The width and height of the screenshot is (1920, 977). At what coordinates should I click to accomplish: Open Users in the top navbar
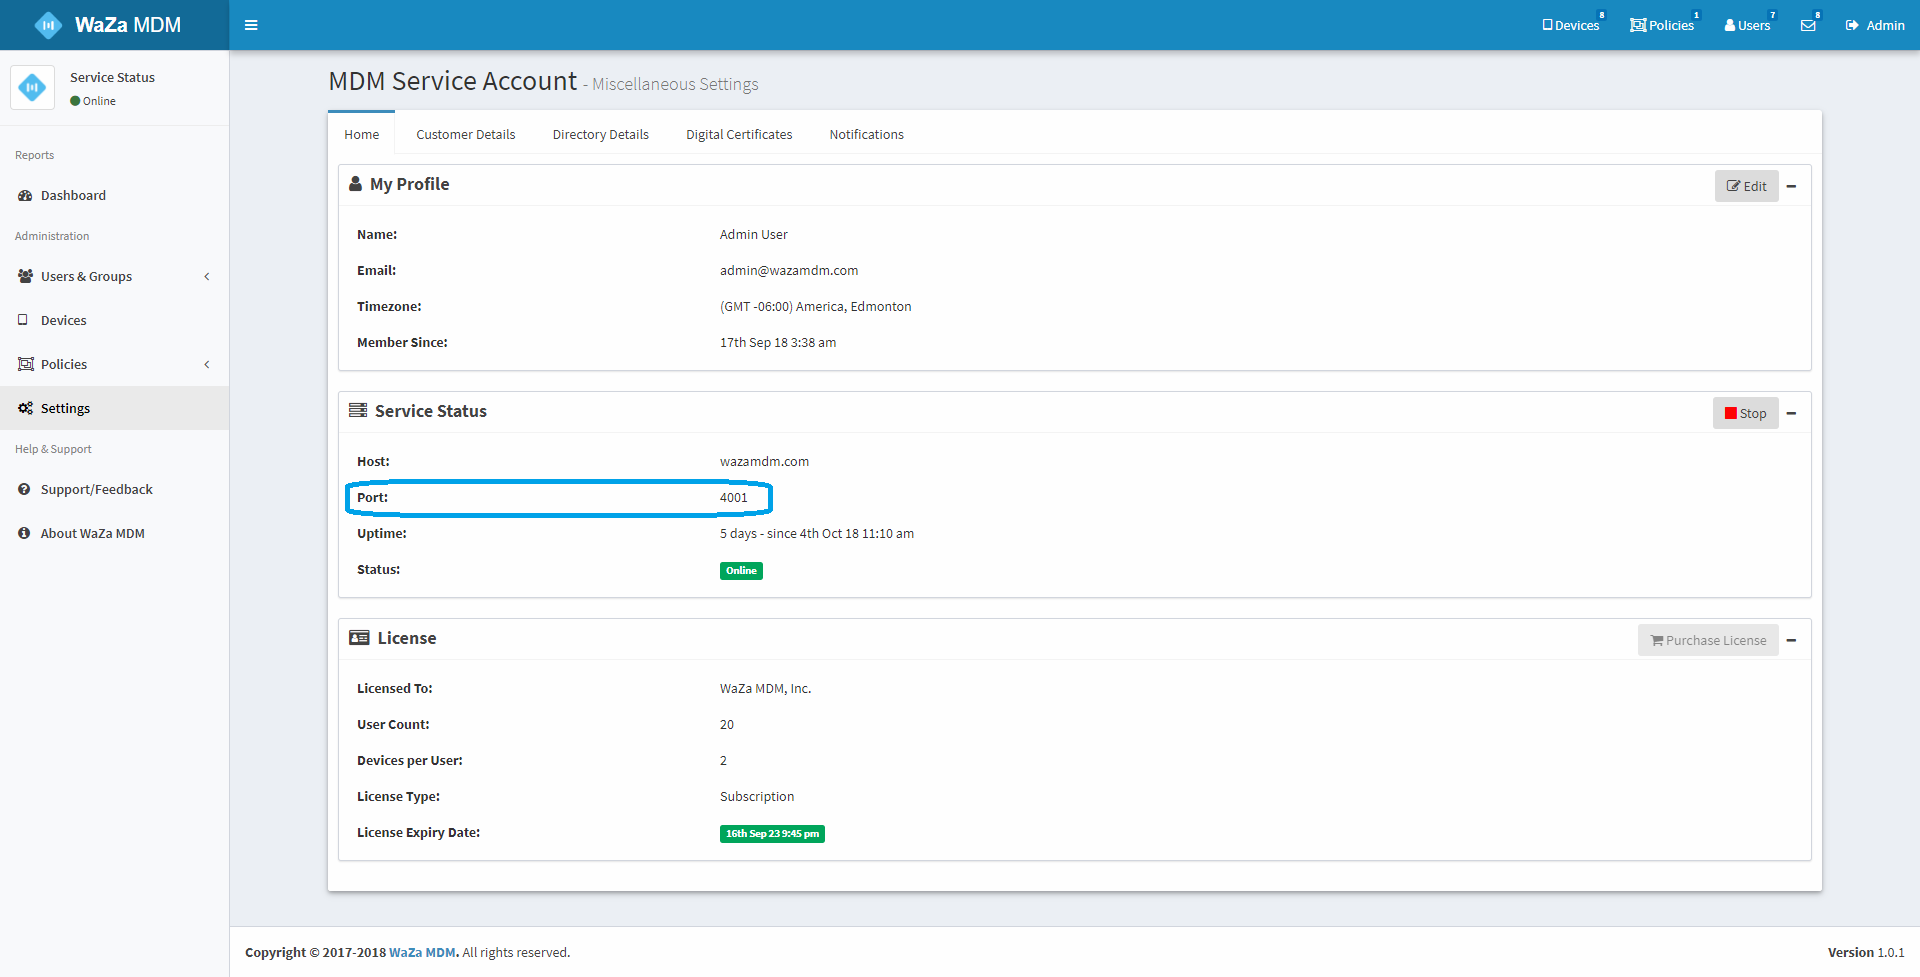[x=1747, y=25]
